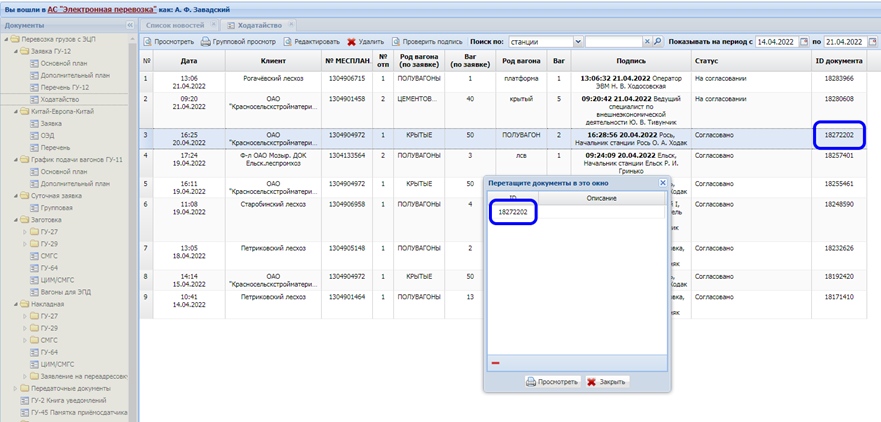Click the Просмотреть toolbar button

click(x=169, y=42)
